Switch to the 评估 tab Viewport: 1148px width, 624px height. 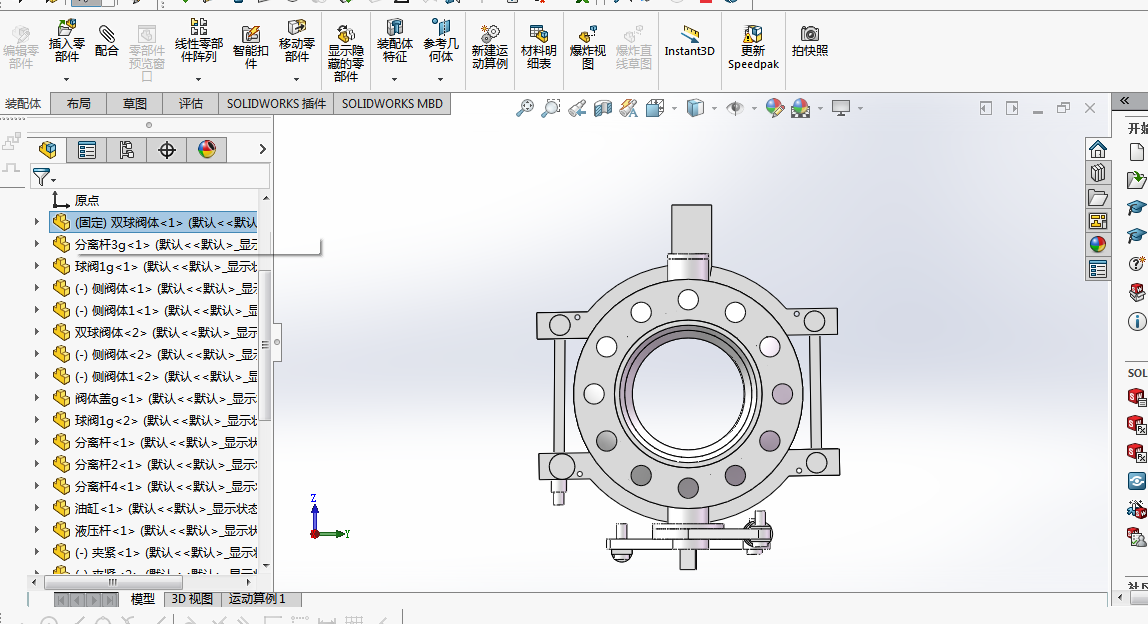pos(191,103)
